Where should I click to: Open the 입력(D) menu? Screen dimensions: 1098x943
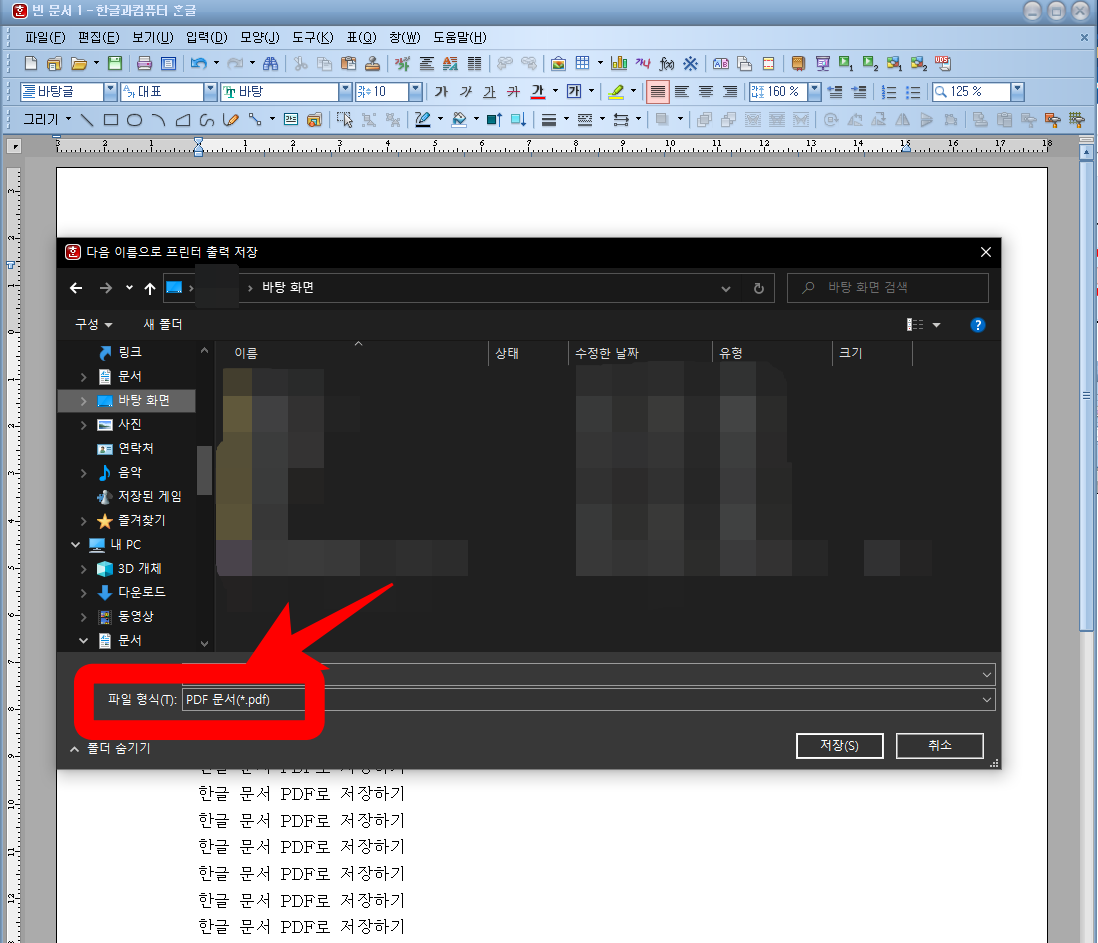(207, 37)
